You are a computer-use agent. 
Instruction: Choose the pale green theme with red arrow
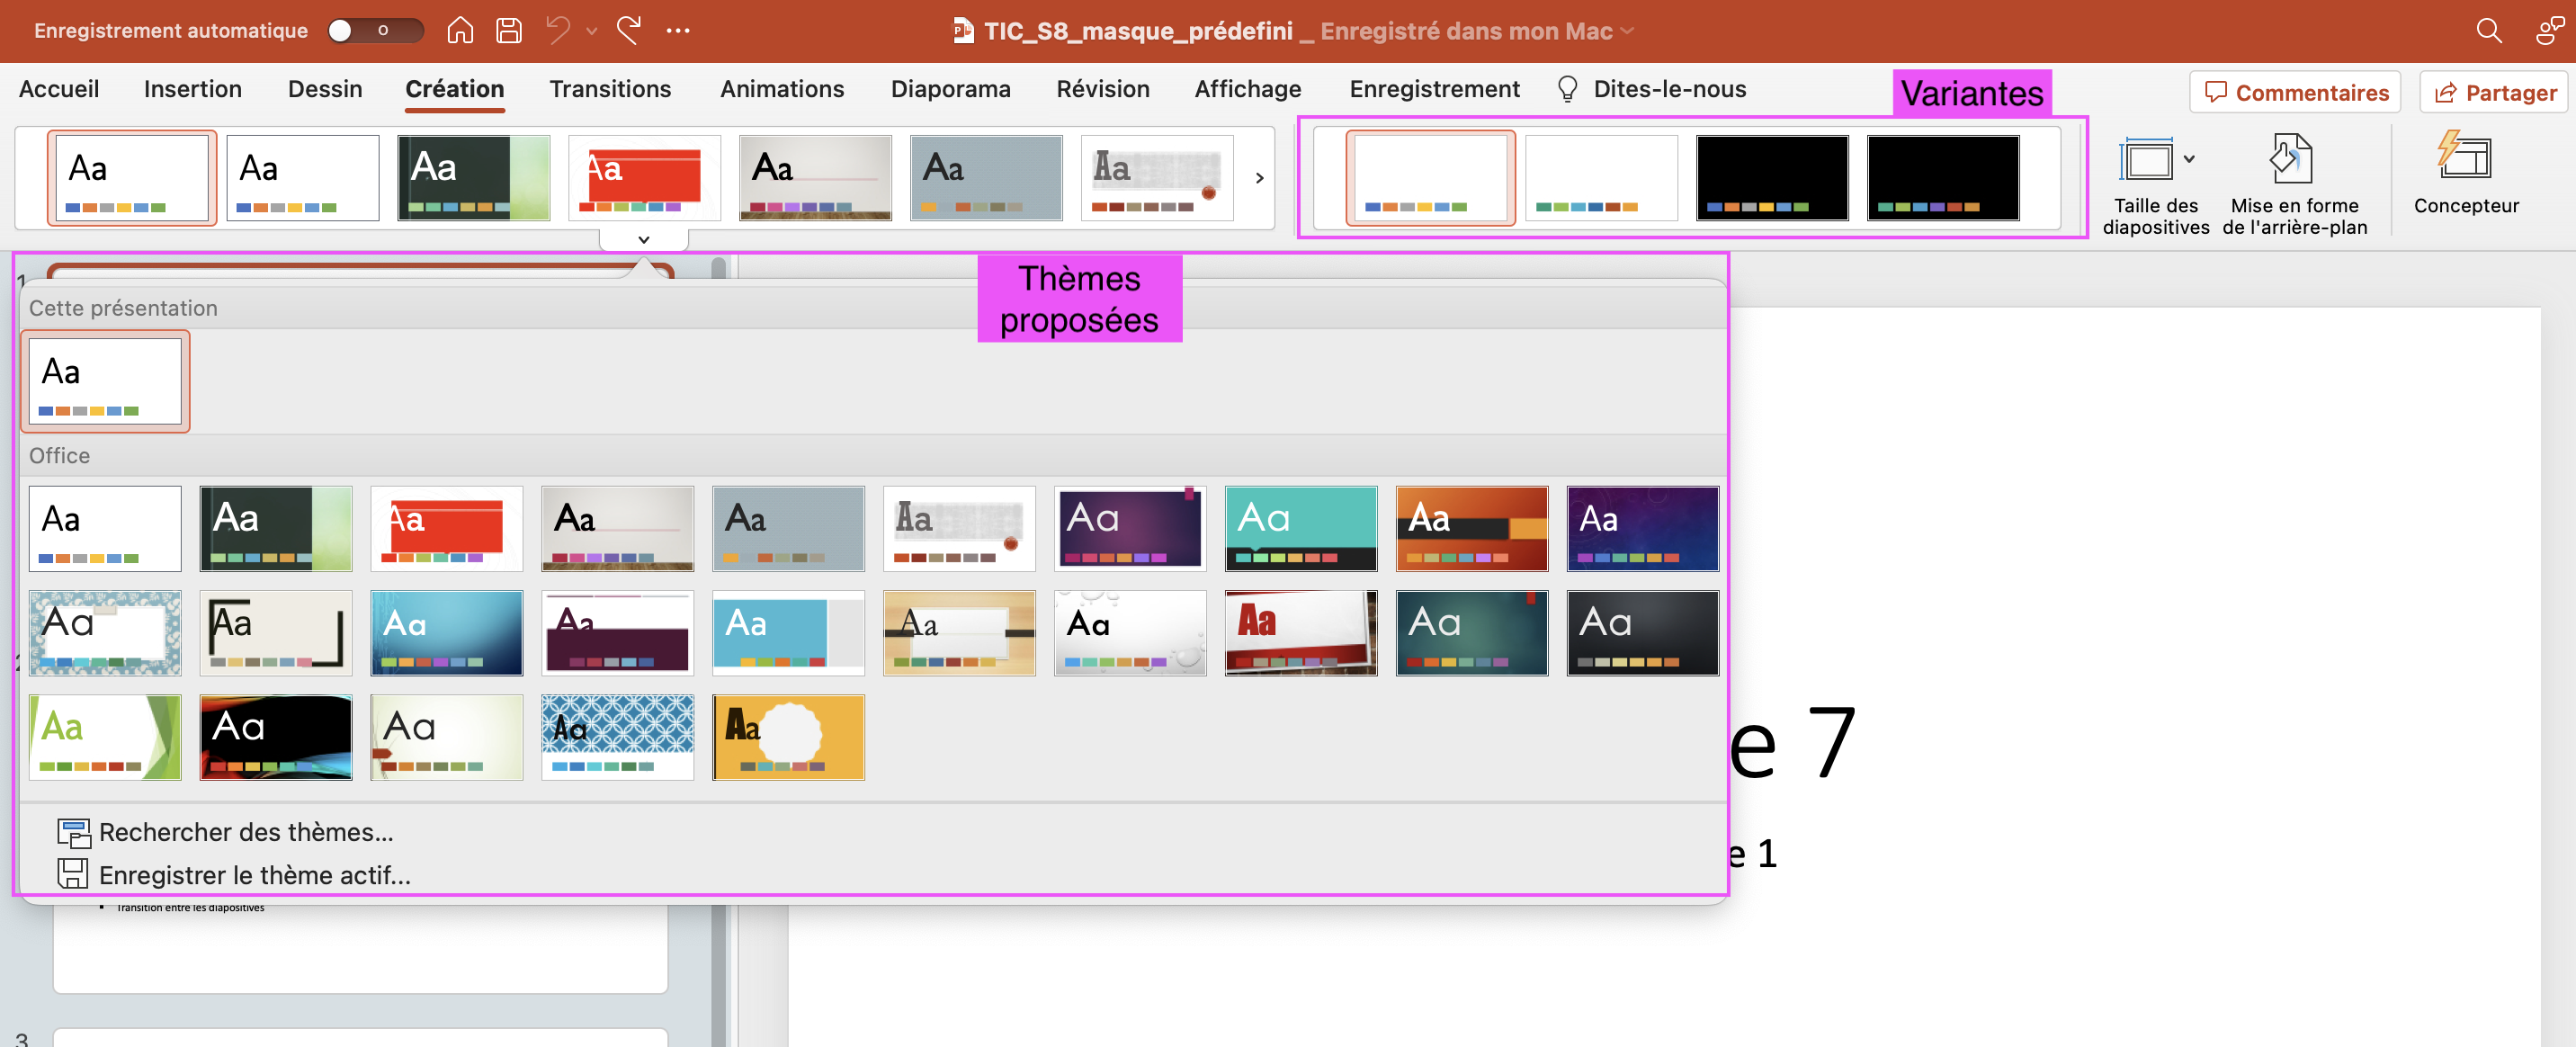[447, 737]
